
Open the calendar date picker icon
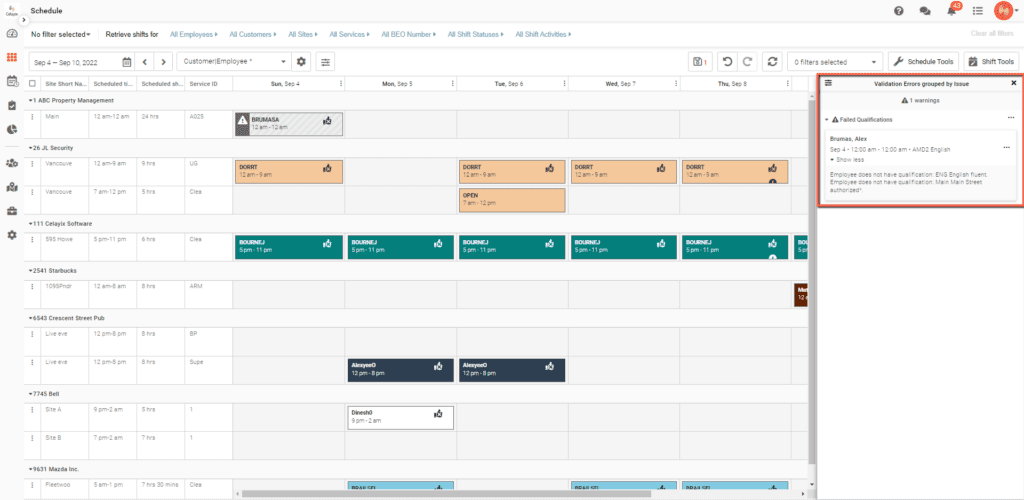click(x=126, y=62)
